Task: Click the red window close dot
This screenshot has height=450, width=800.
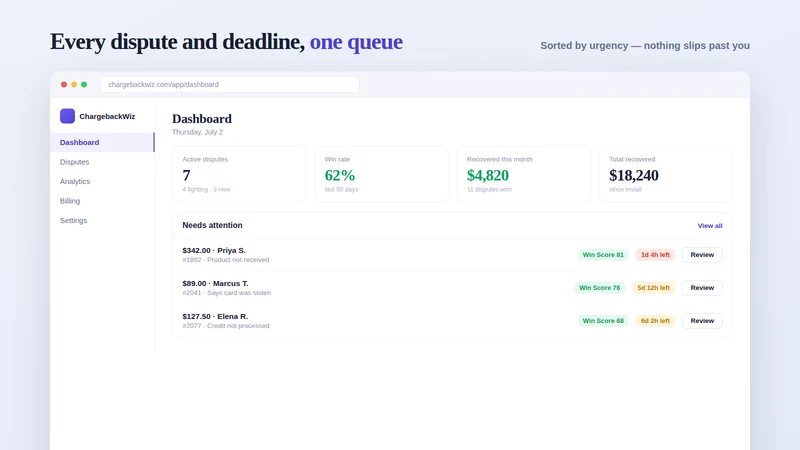Action: pyautogui.click(x=64, y=85)
